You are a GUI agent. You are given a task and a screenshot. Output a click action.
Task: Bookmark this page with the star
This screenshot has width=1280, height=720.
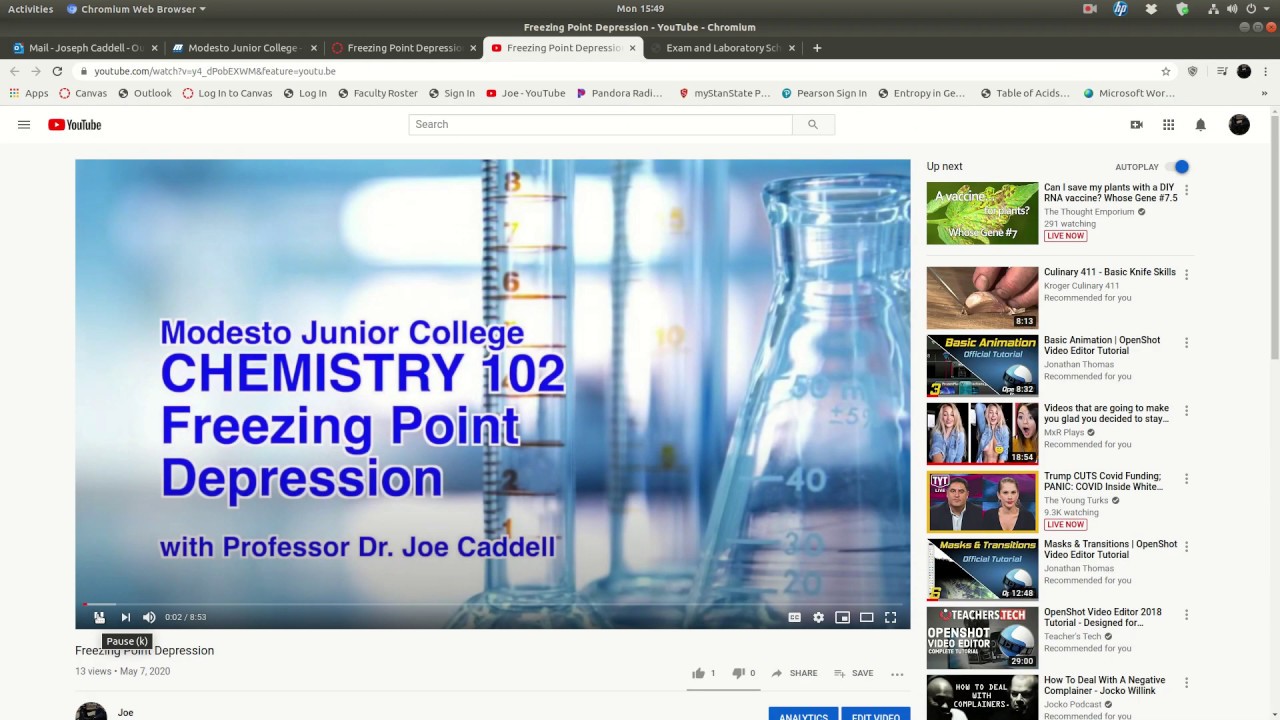(1165, 71)
